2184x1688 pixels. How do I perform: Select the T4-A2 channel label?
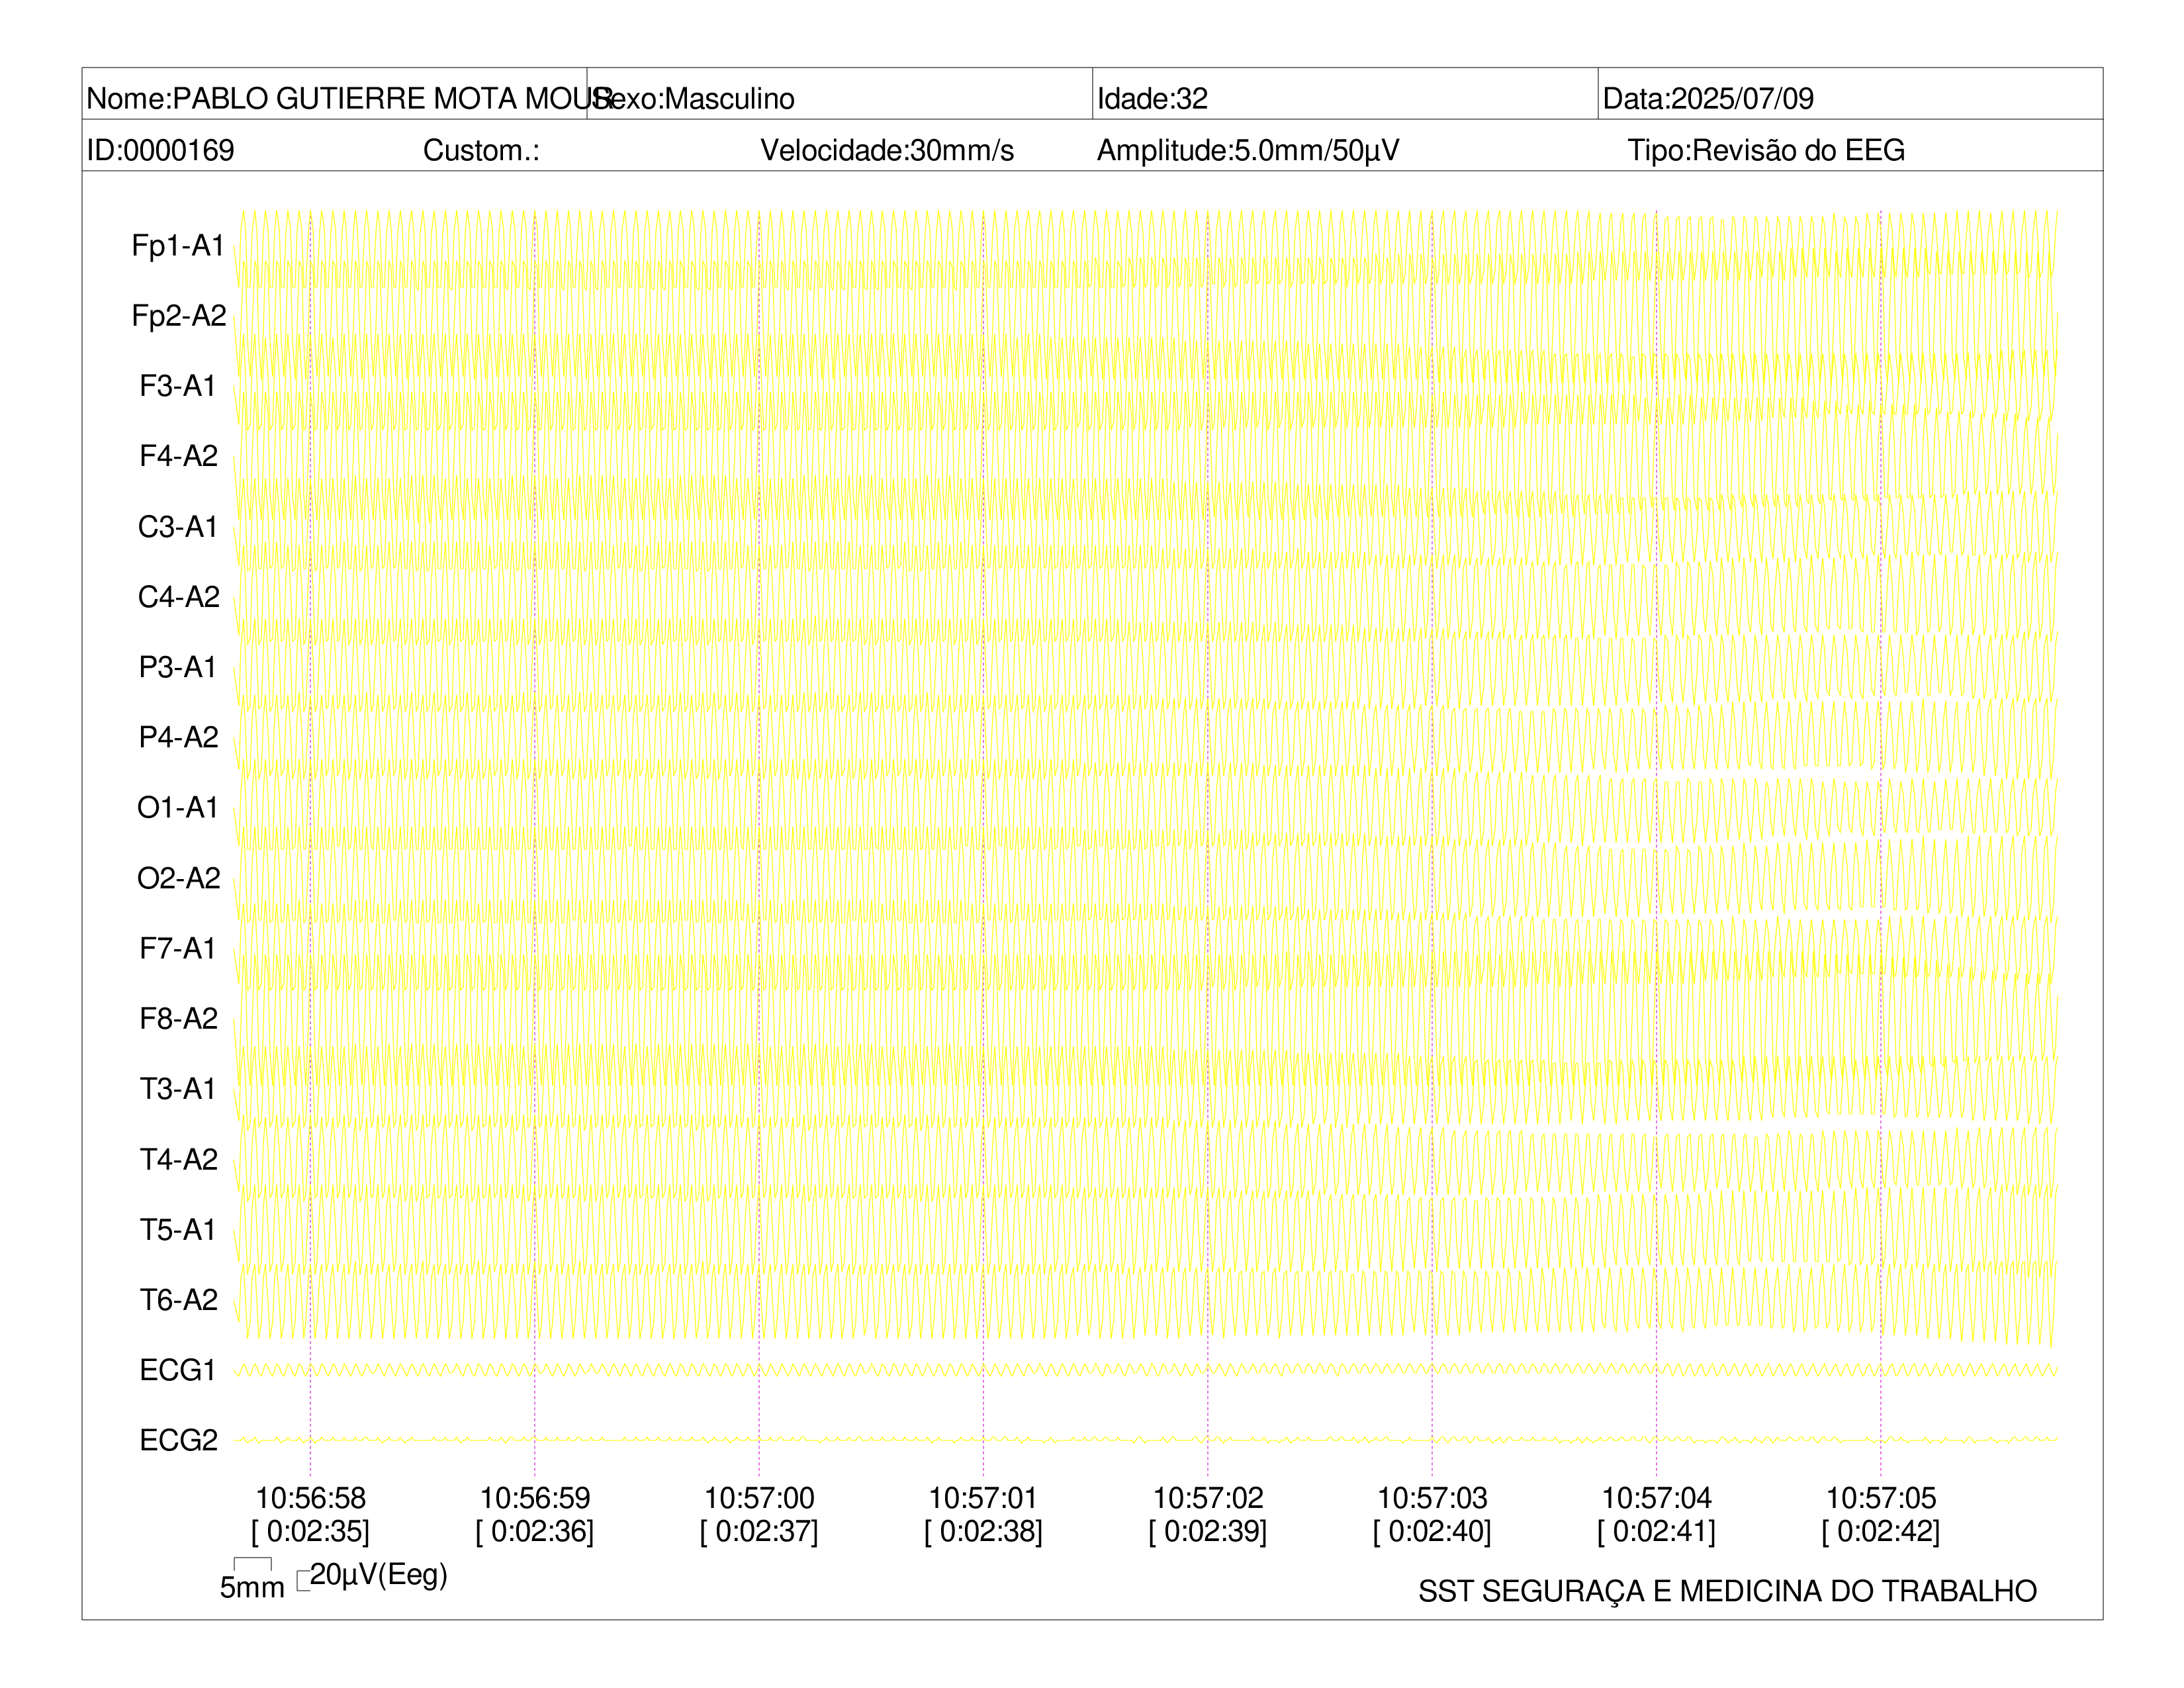[x=178, y=1159]
